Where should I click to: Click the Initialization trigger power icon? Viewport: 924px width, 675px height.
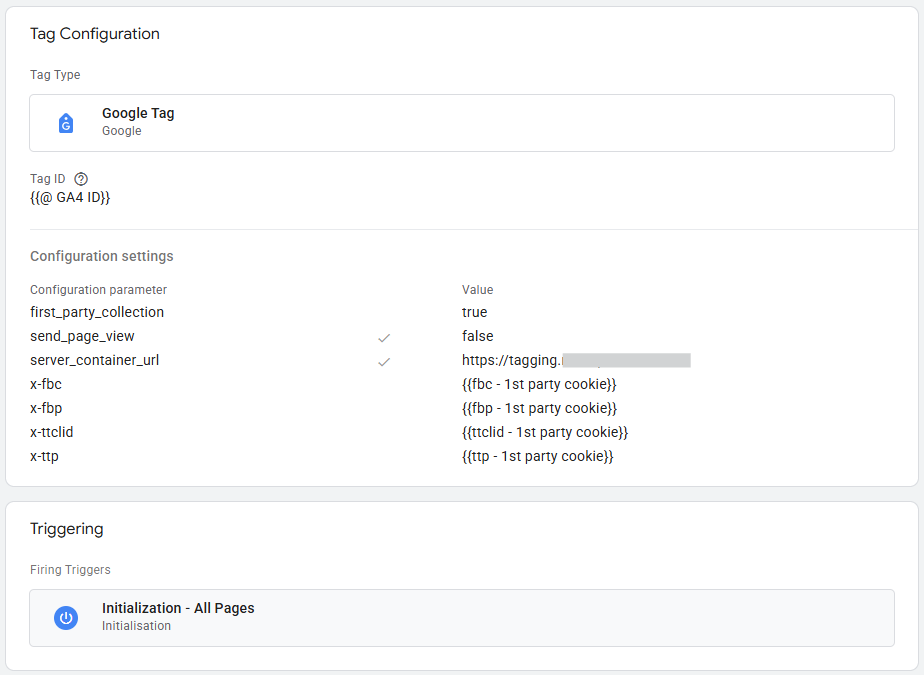[x=66, y=618]
